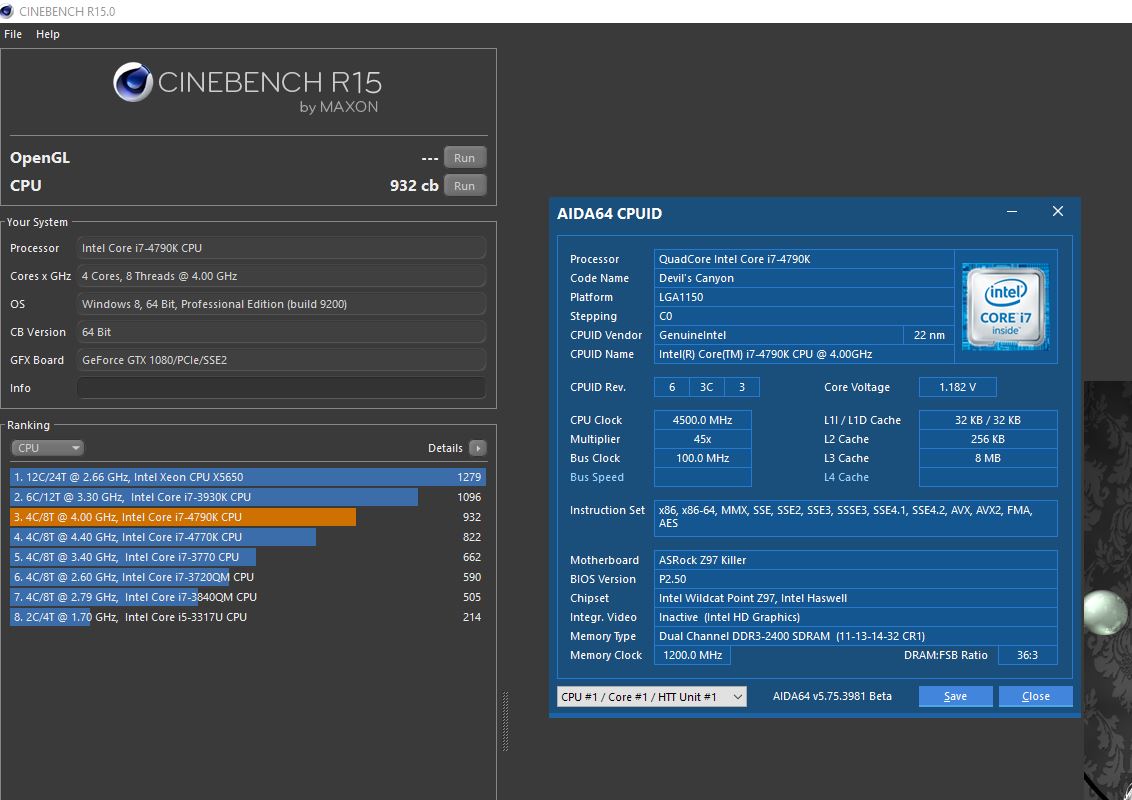This screenshot has width=1132, height=800.
Task: Click the 1200.0 MHz Memory Clock value
Action: [x=692, y=655]
